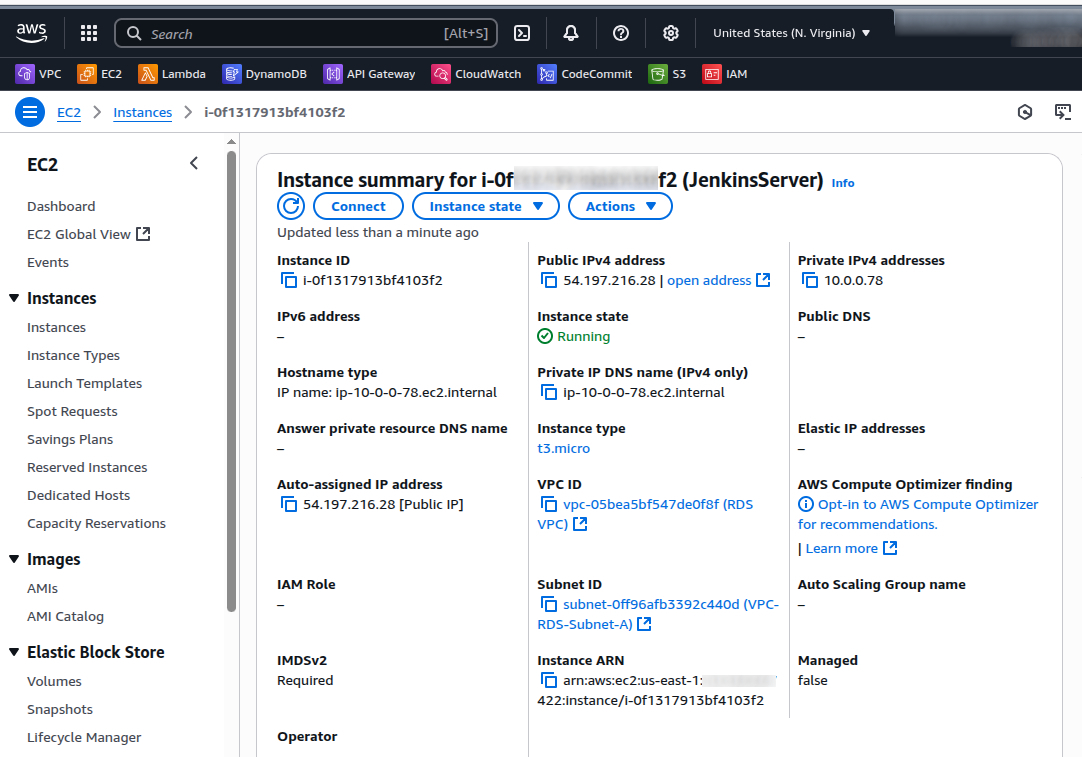Change region via N. Virginia selector

click(791, 32)
